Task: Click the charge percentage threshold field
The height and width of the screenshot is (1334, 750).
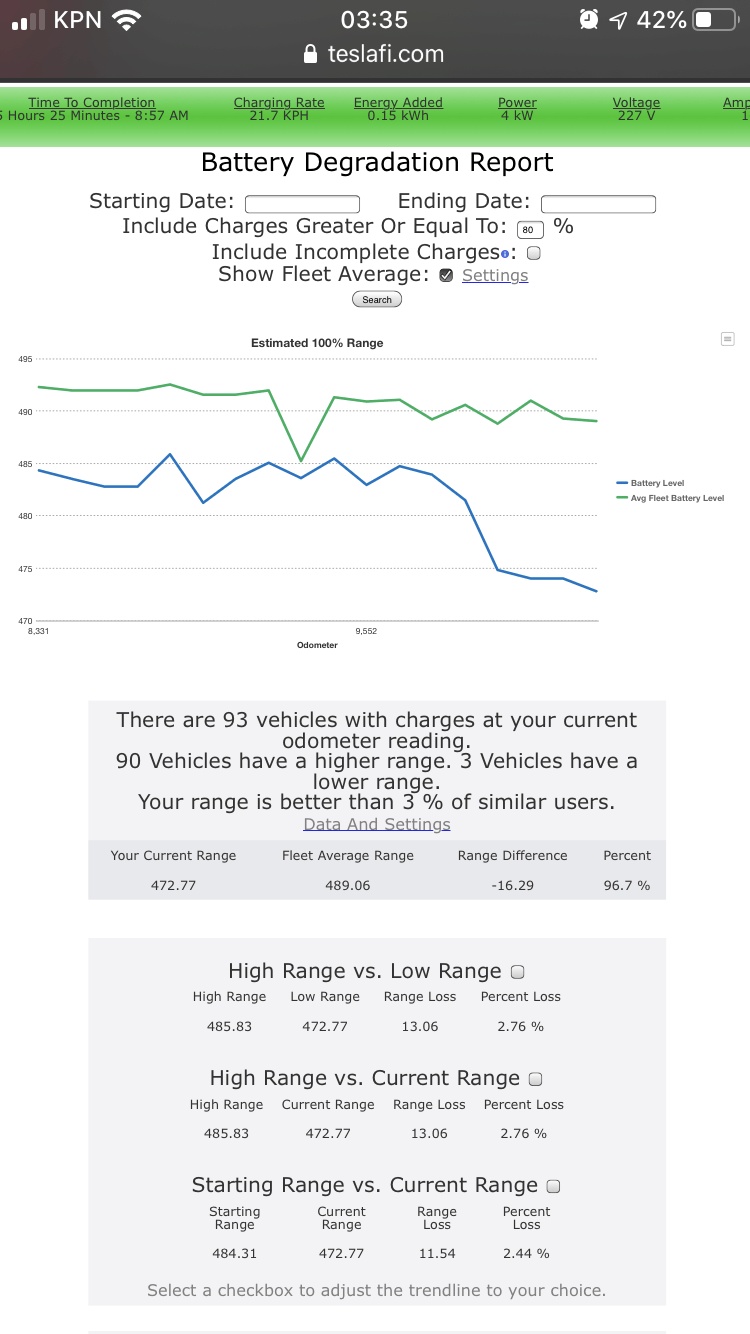Action: 530,229
